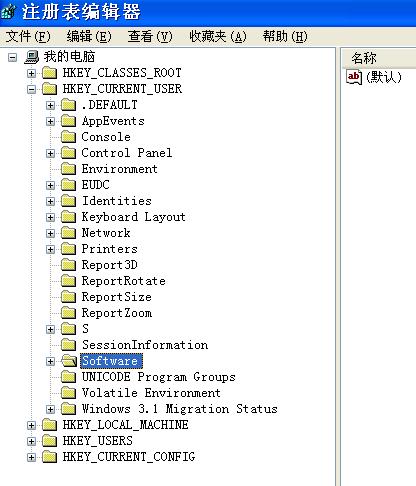Click the open Software folder icon
The width and height of the screenshot is (416, 486).
coord(69,361)
